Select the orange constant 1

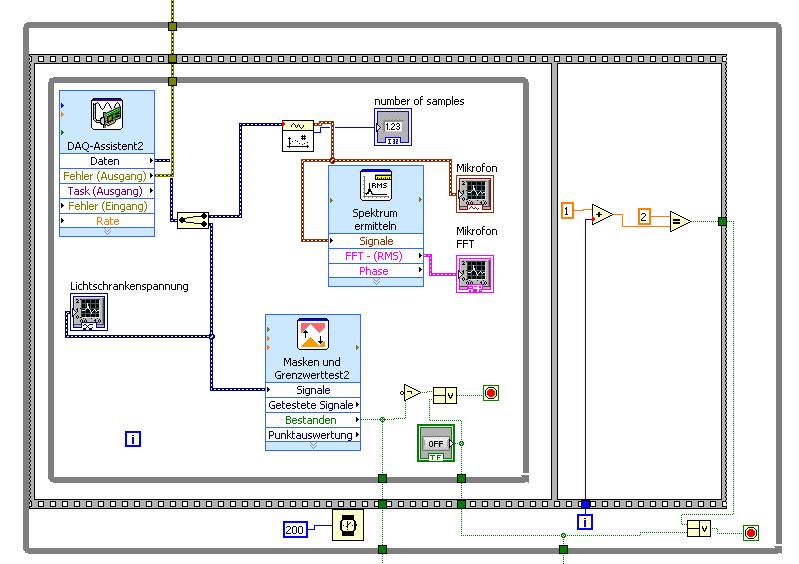567,210
